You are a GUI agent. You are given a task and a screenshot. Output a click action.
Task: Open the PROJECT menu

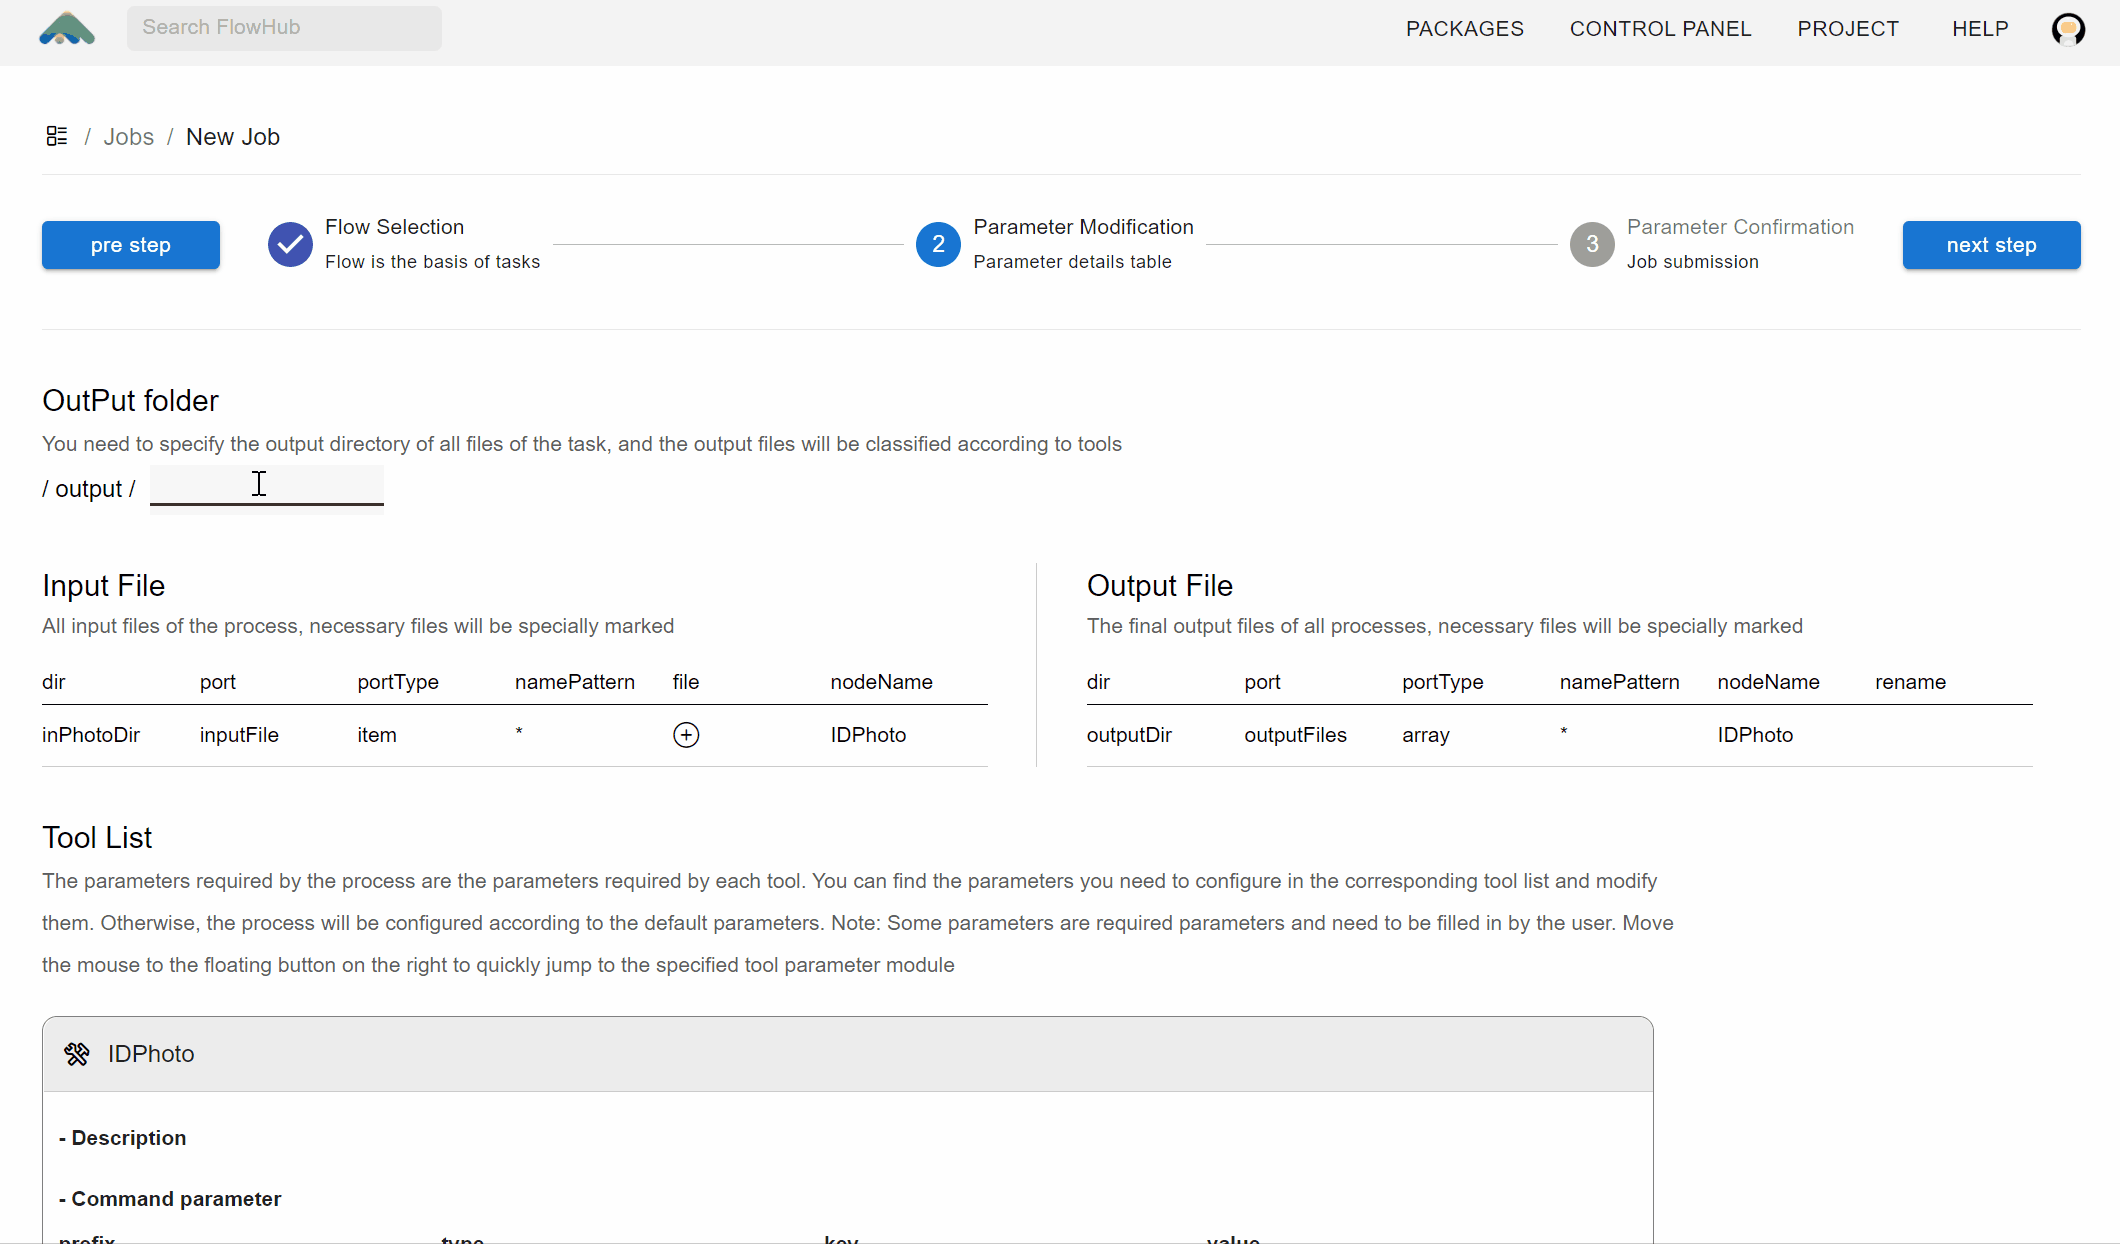[1848, 29]
